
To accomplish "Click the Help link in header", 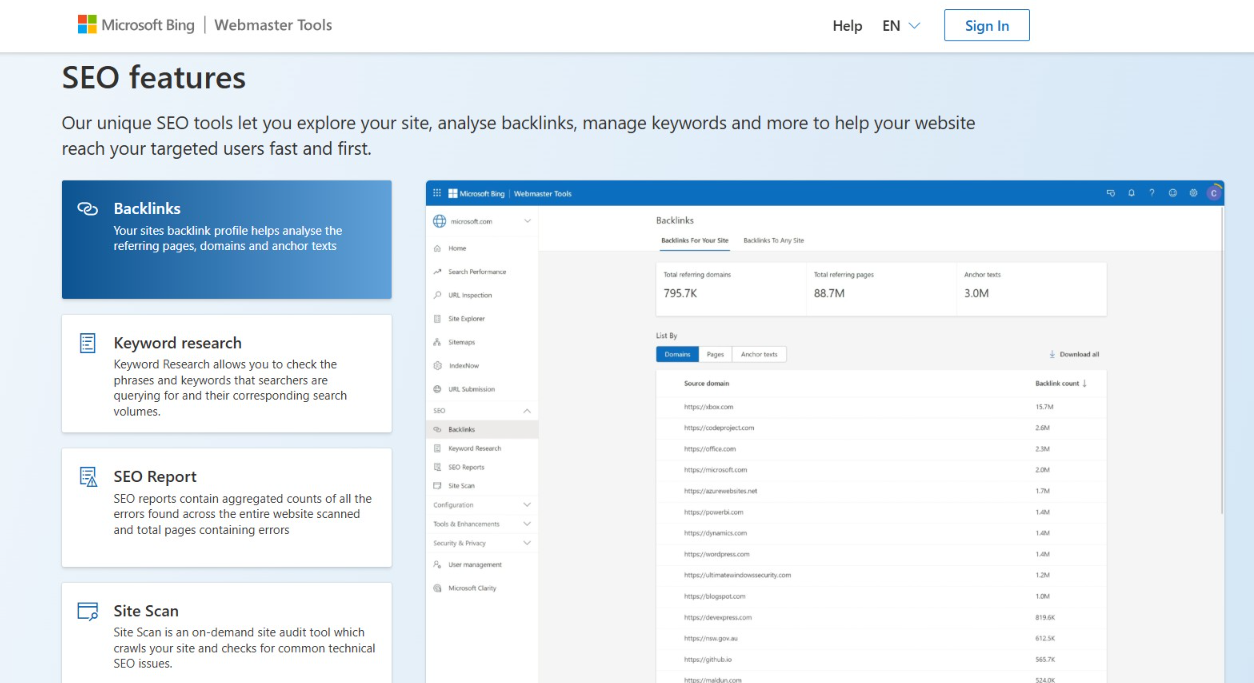I will tap(847, 26).
